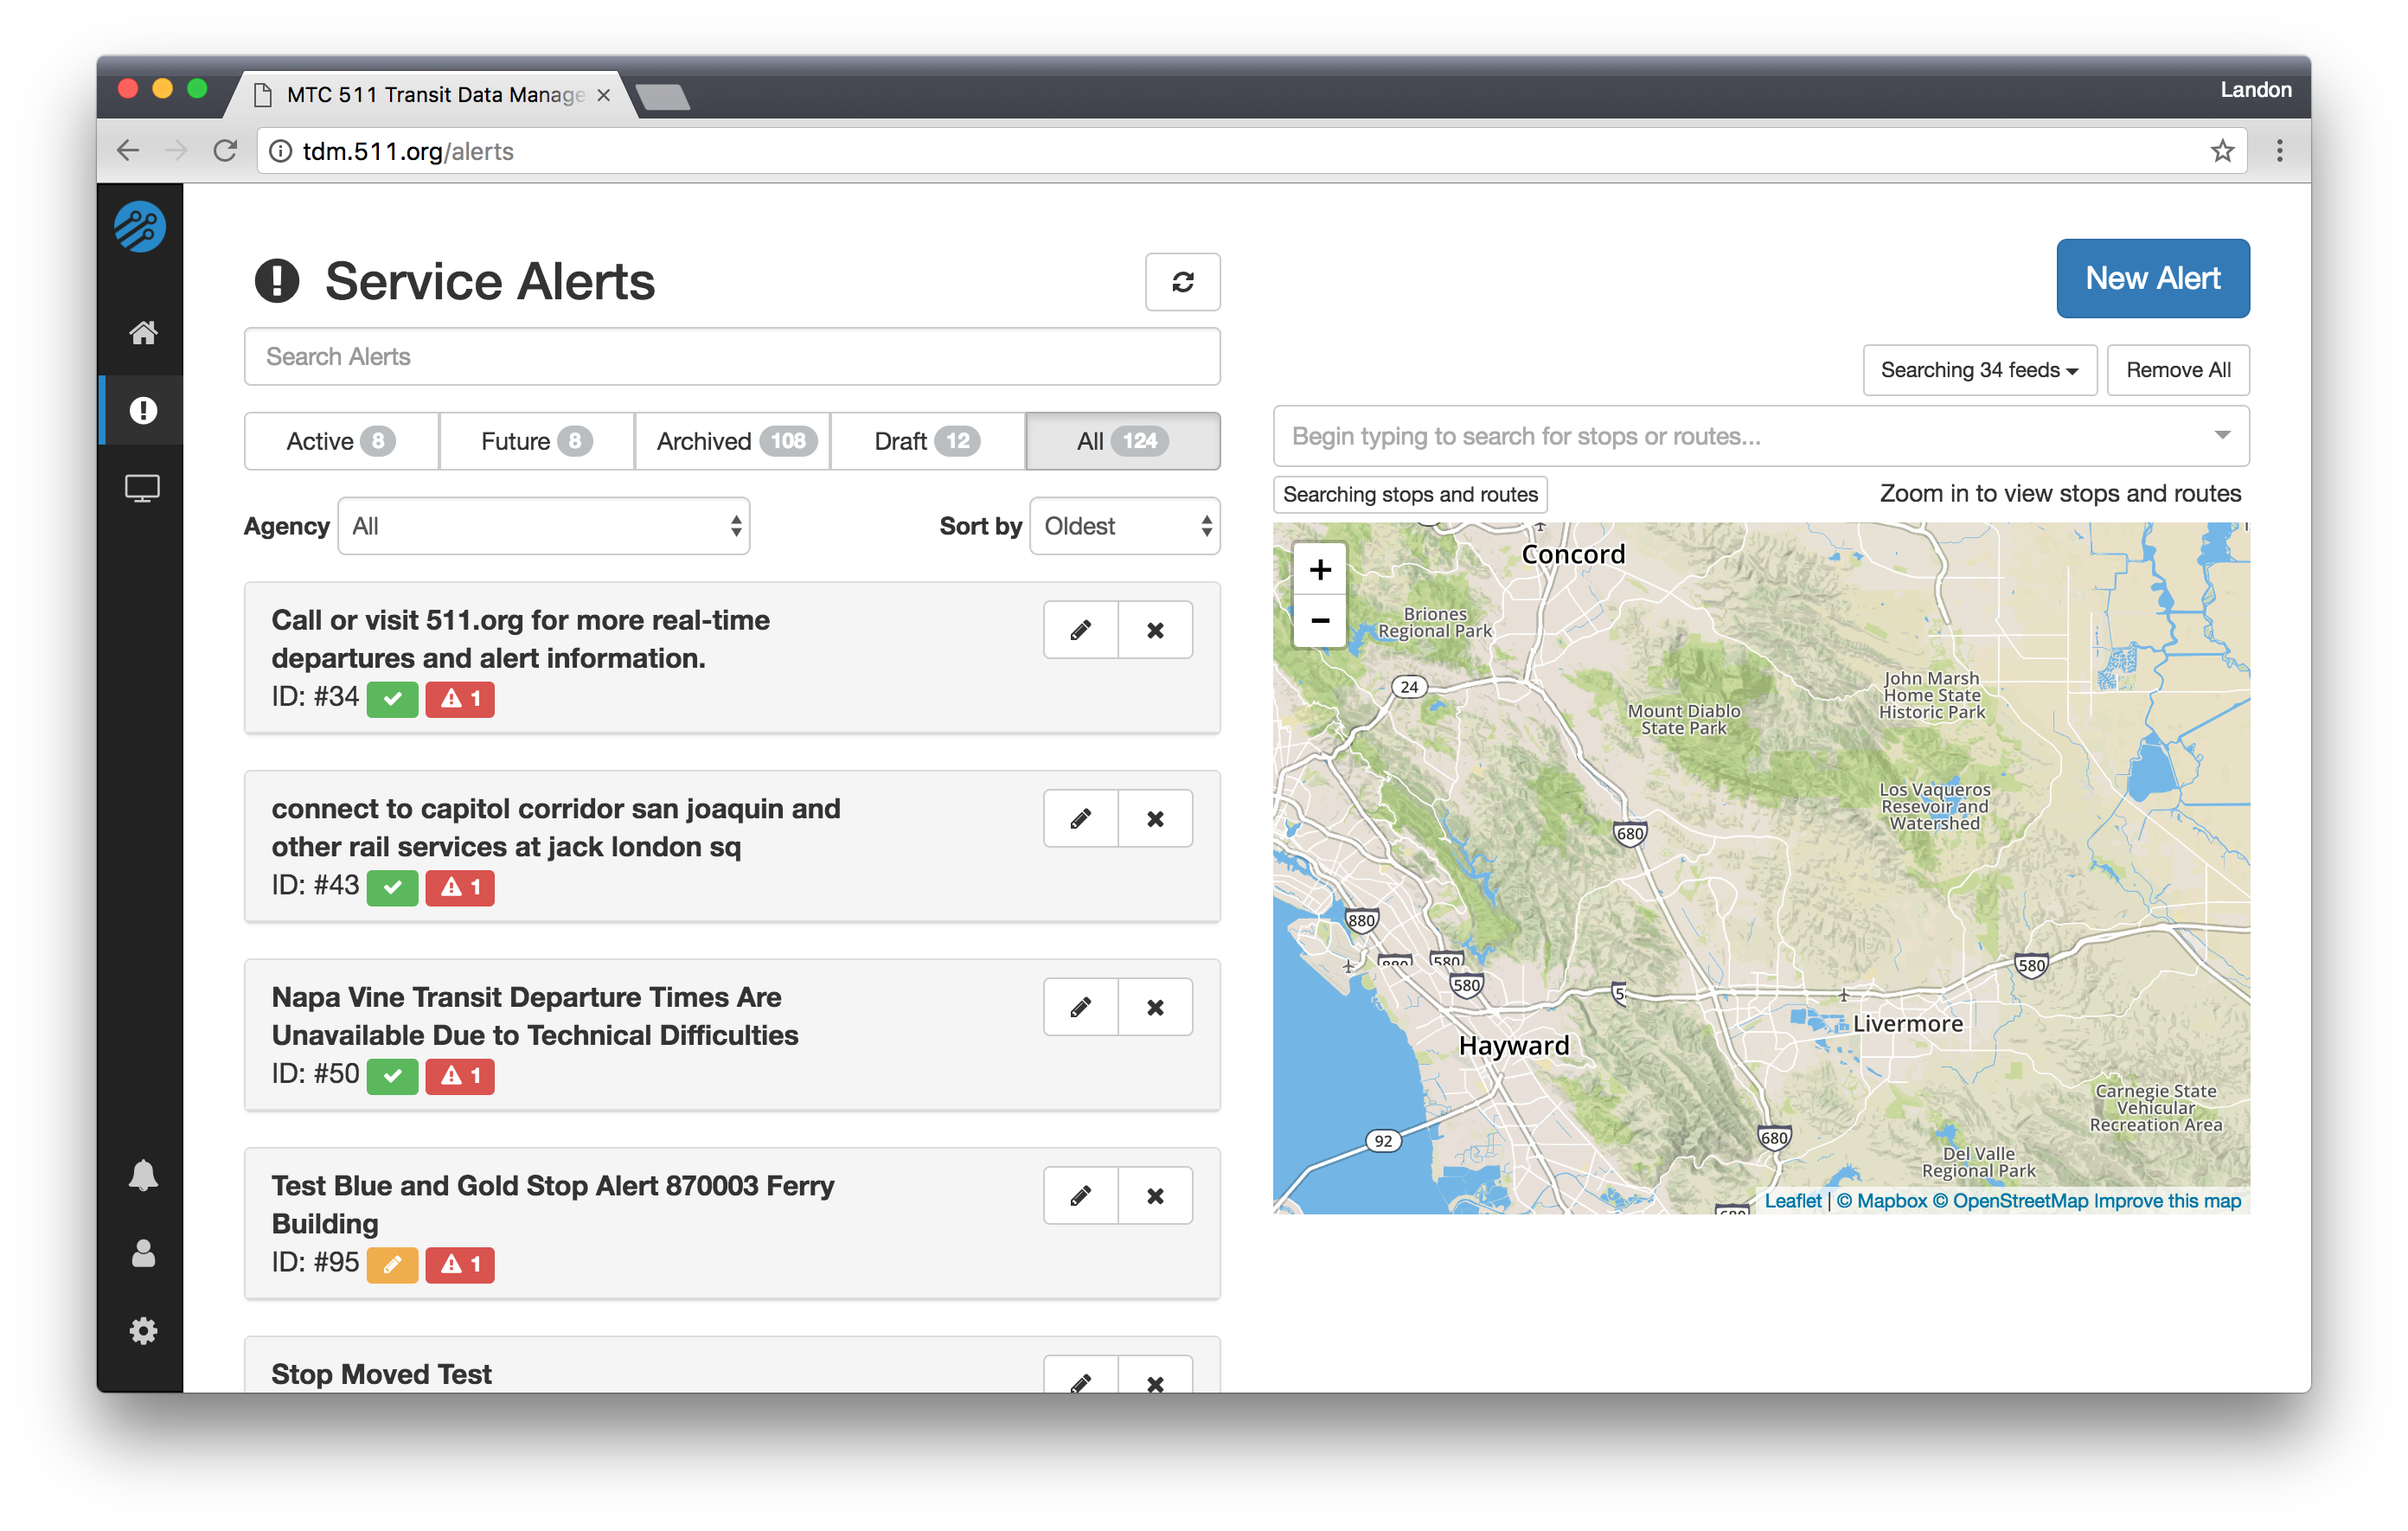
Task: Click orange draft badge on alert #95
Action: (x=392, y=1264)
